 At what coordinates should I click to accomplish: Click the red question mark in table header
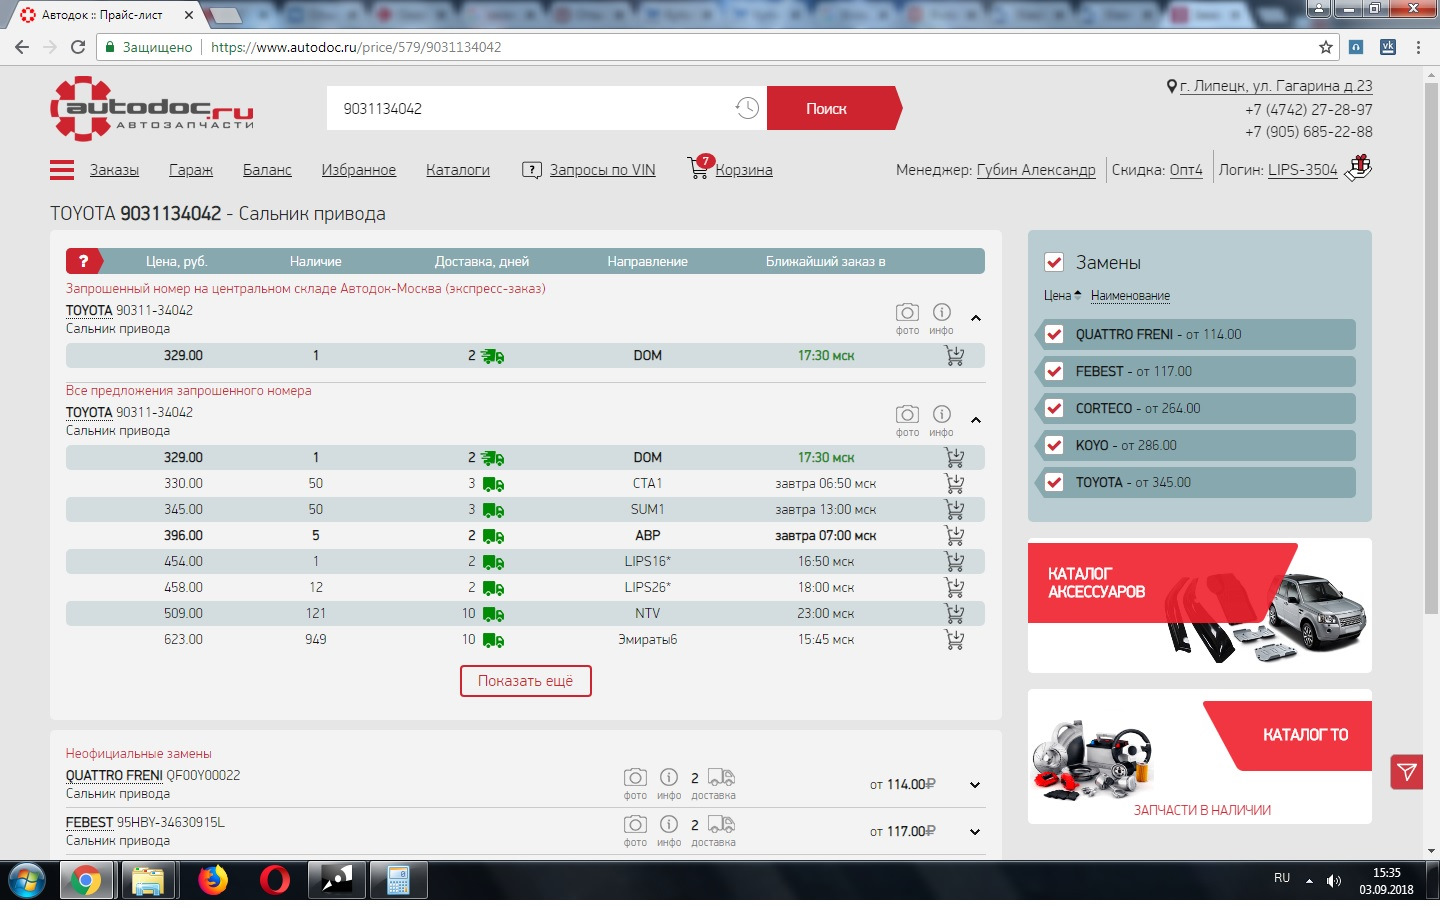84,261
